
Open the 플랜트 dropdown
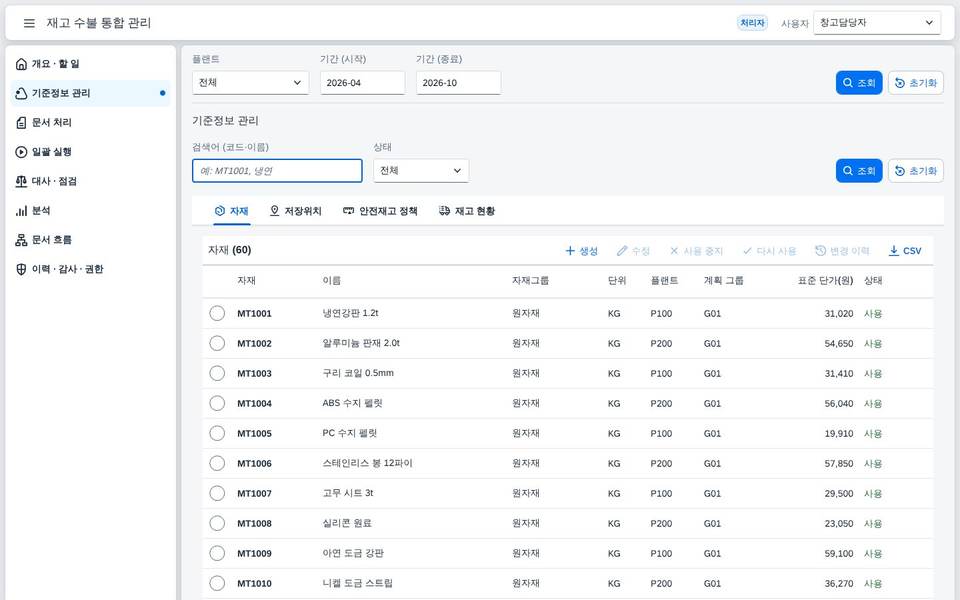(250, 83)
